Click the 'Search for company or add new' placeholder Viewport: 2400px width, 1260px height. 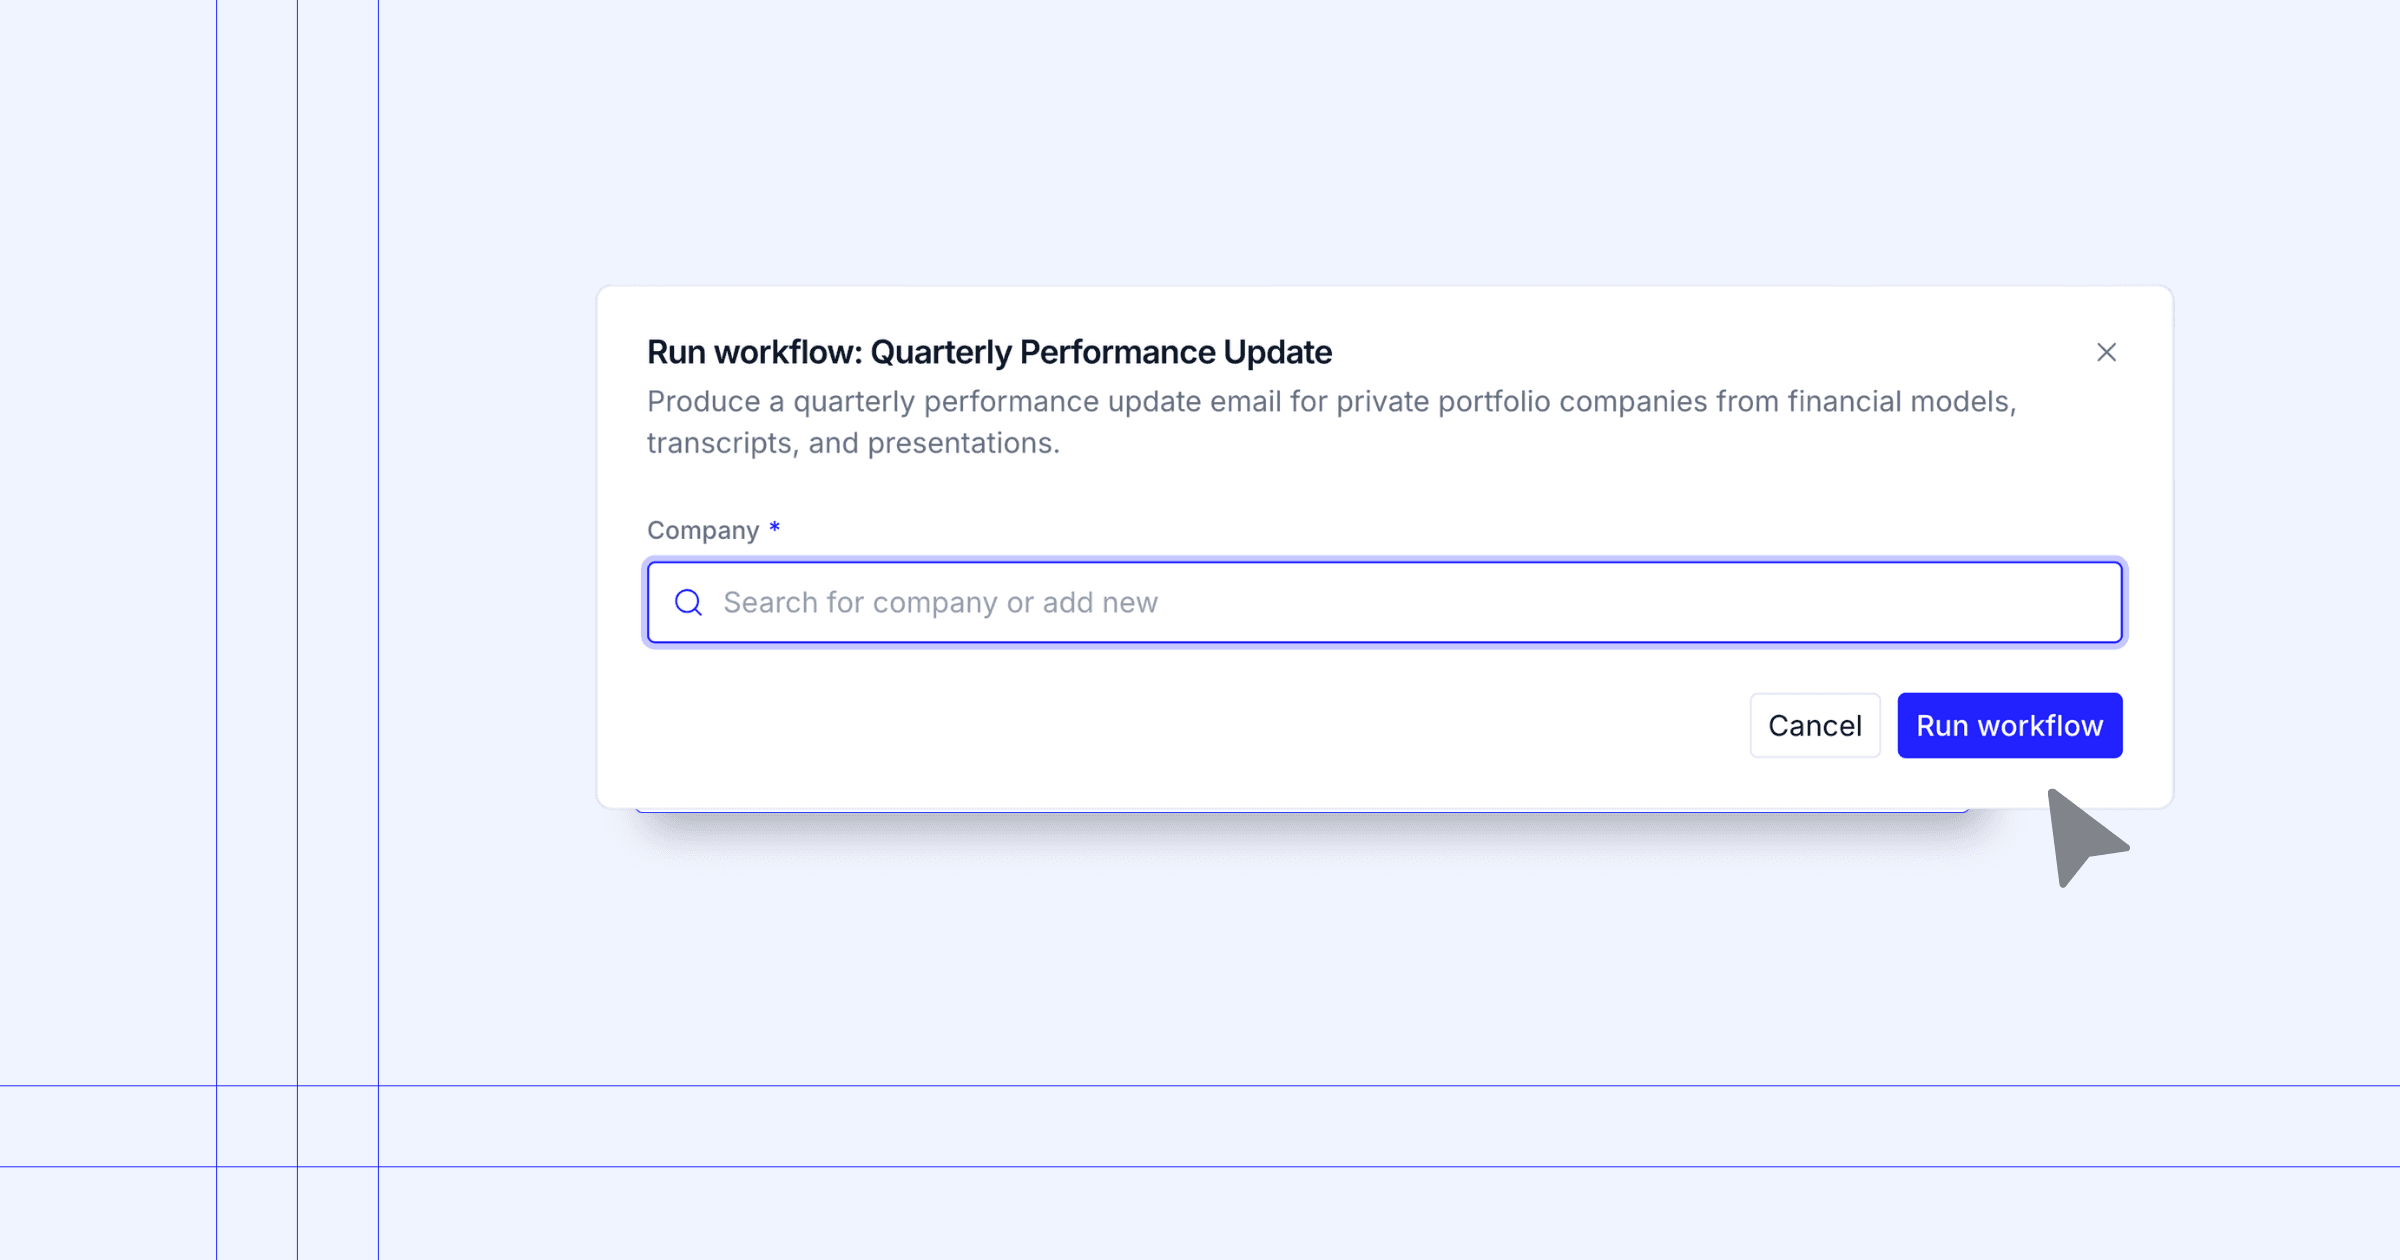tap(940, 602)
